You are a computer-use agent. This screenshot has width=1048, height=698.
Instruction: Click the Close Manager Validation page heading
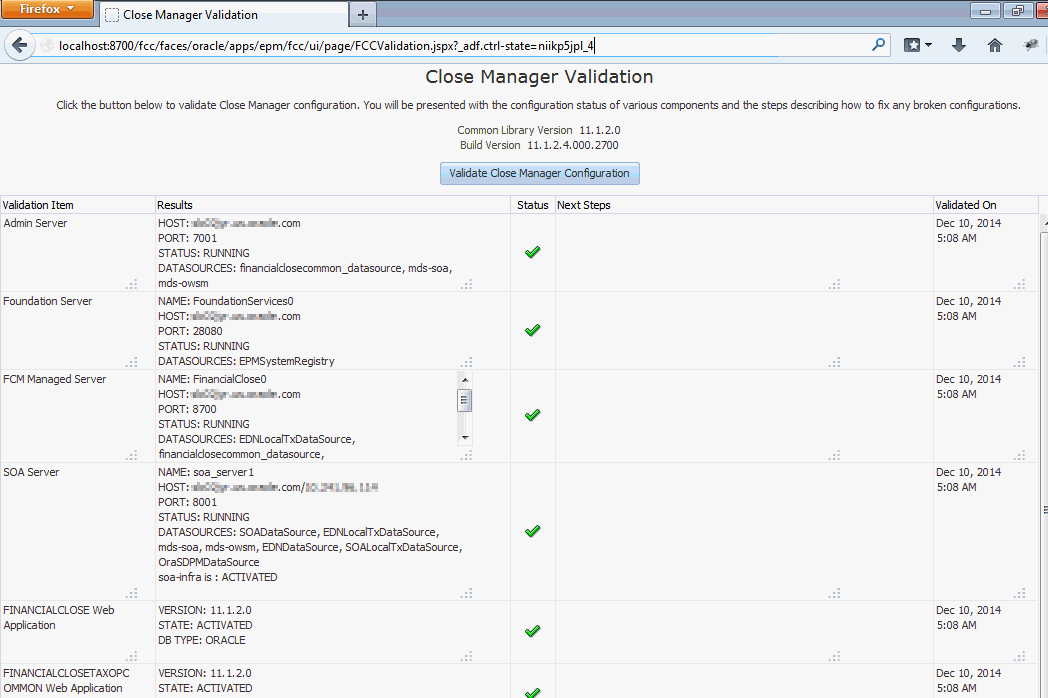pyautogui.click(x=539, y=77)
